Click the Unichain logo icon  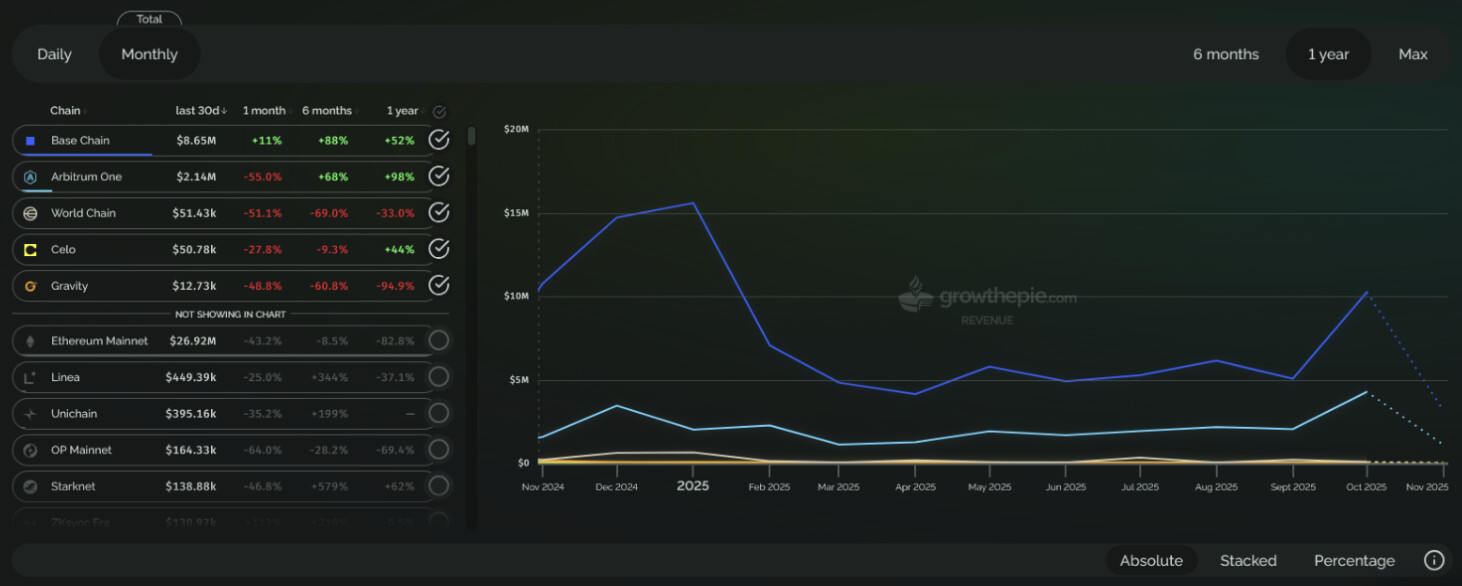[x=30, y=414]
